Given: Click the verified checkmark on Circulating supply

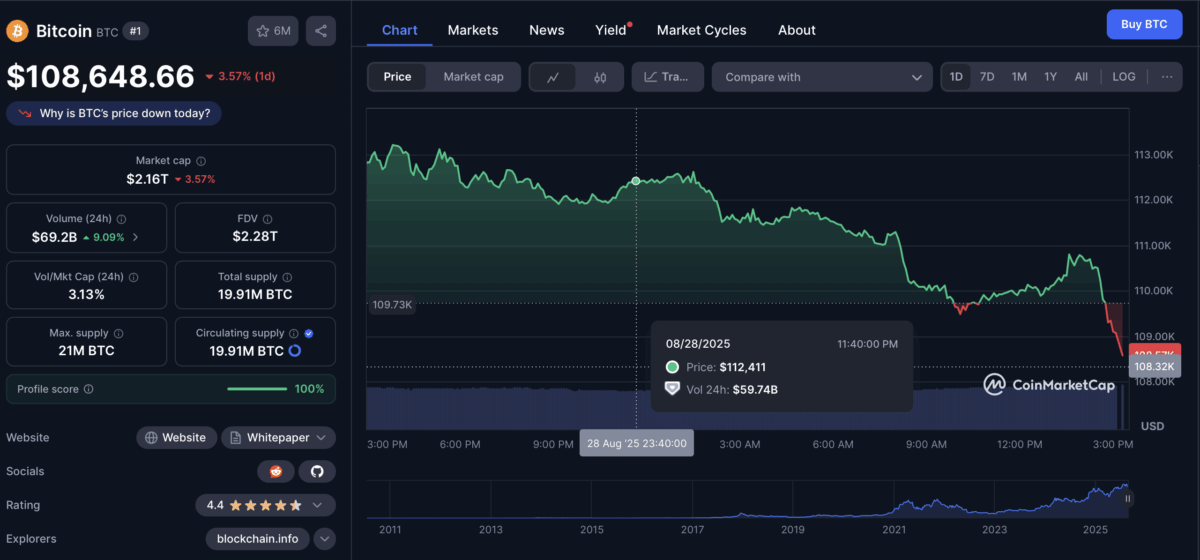Looking at the screenshot, I should point(309,334).
